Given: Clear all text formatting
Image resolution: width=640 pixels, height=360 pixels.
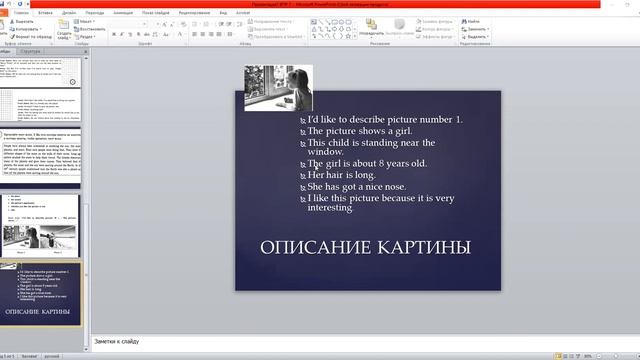Looking at the screenshot, I should [x=183, y=24].
